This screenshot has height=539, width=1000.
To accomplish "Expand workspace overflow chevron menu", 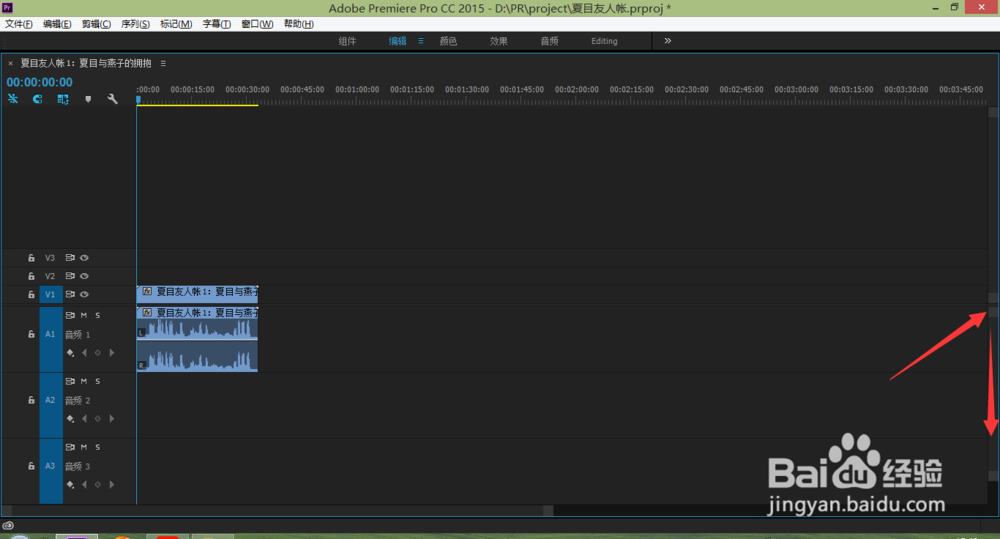I will 668,41.
